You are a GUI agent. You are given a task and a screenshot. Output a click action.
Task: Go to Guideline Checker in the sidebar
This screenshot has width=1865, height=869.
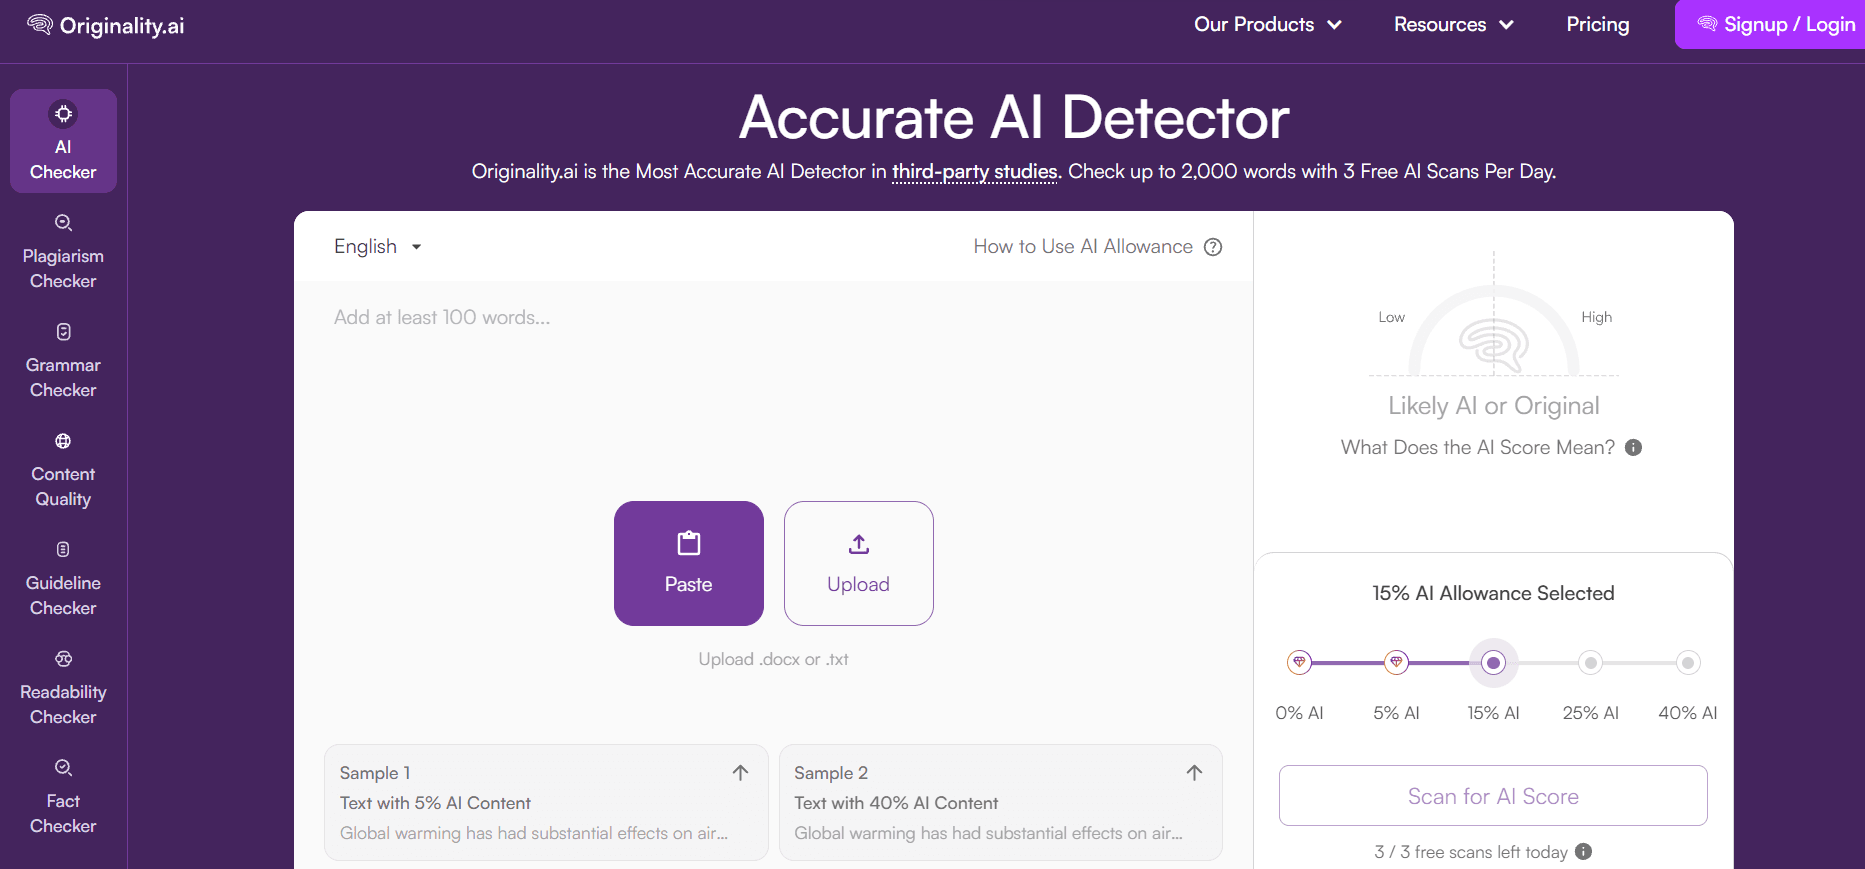click(63, 578)
